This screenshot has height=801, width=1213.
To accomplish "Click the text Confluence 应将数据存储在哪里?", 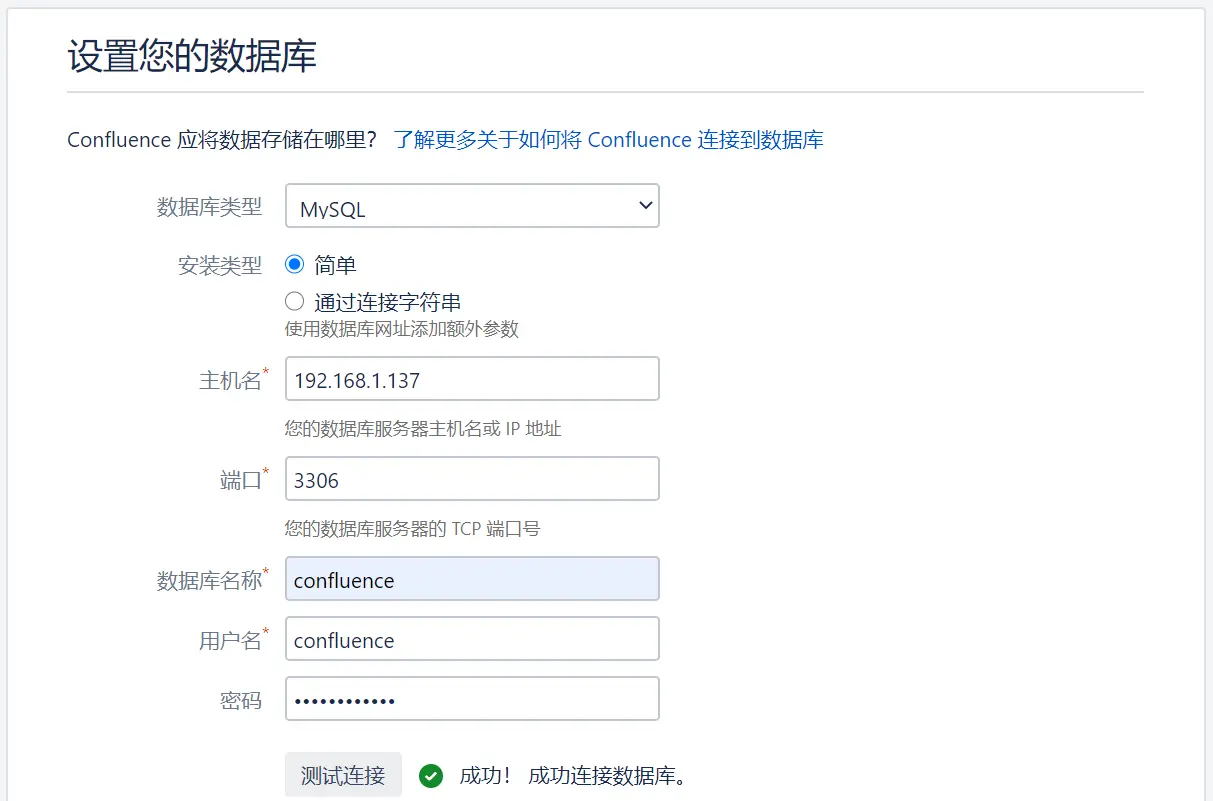I will pyautogui.click(x=222, y=140).
